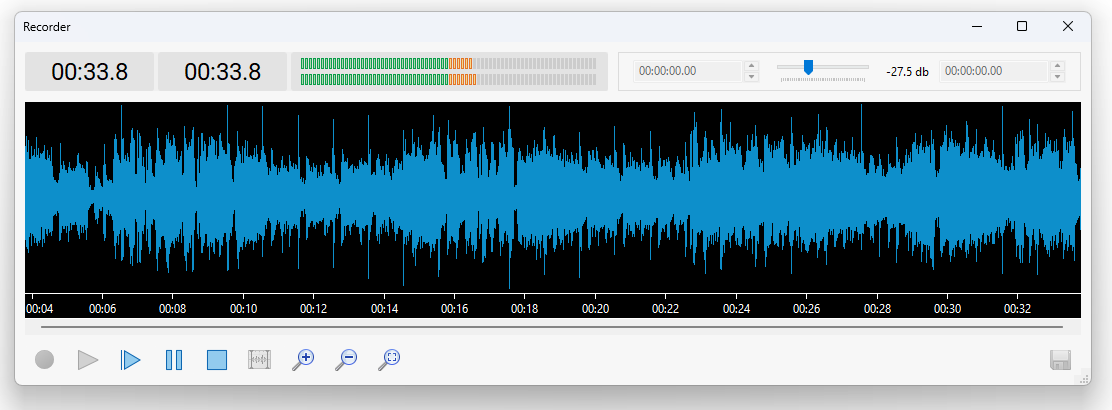Click the Save floppy disk icon
The width and height of the screenshot is (1112, 410).
[x=1061, y=360]
